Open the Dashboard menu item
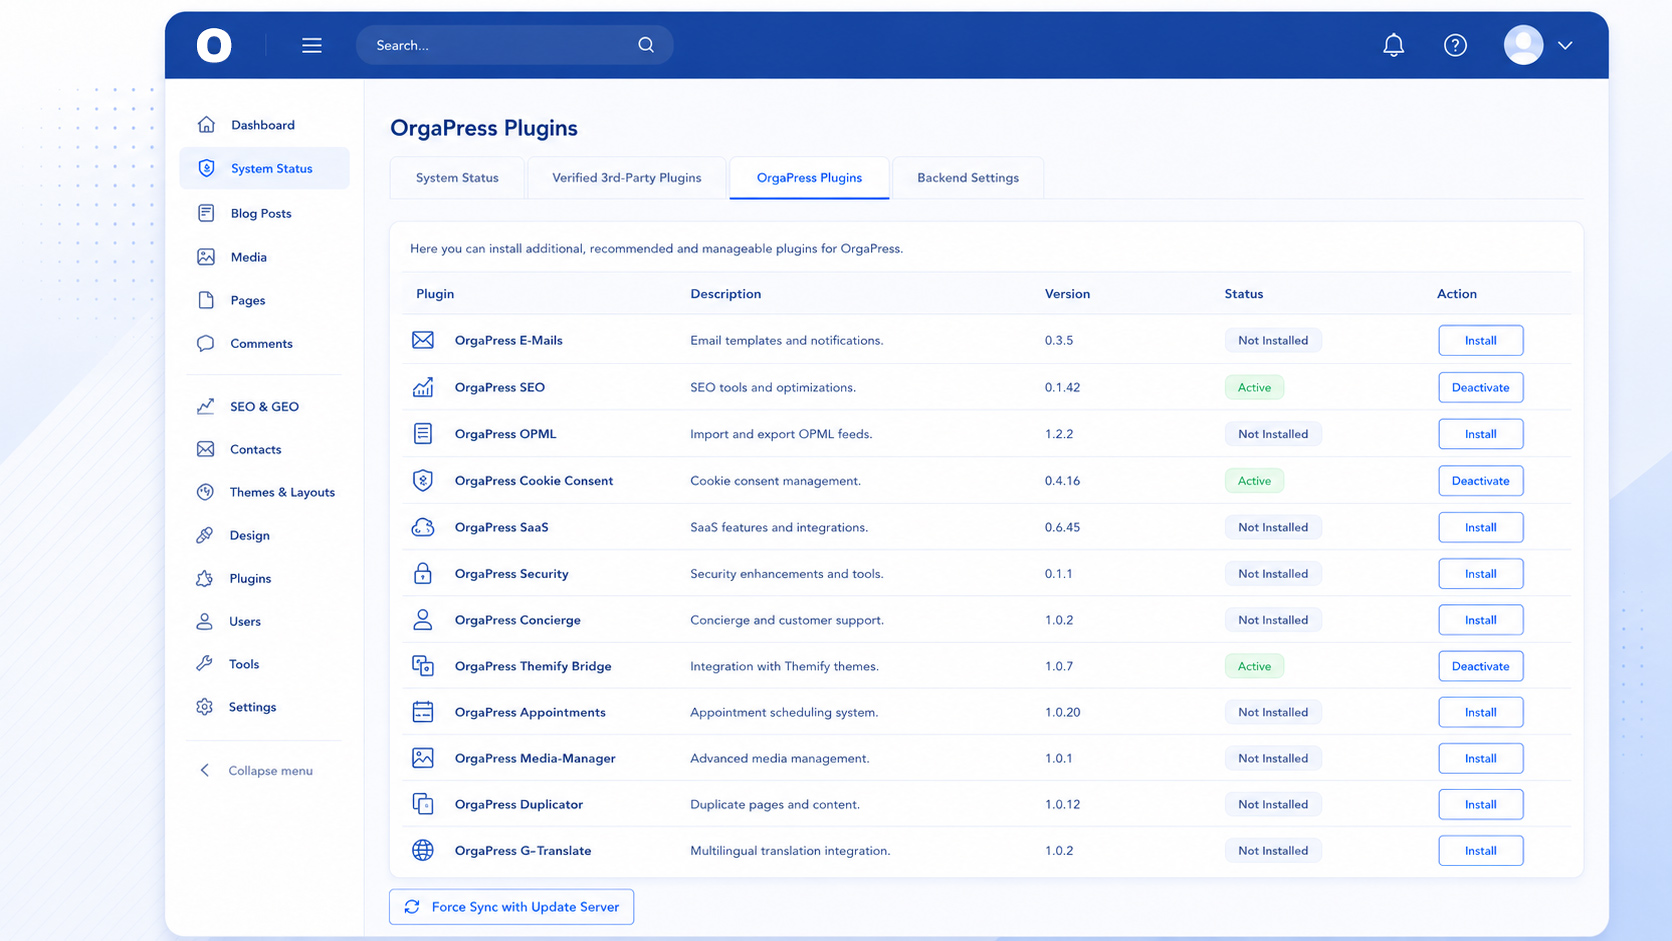 tap(265, 125)
